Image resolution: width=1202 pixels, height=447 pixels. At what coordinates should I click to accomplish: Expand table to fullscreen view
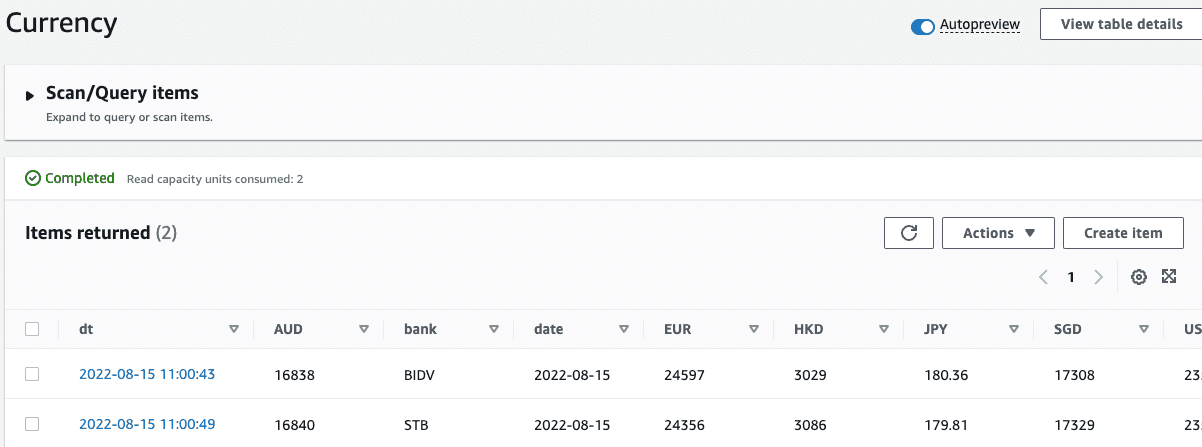[1168, 277]
